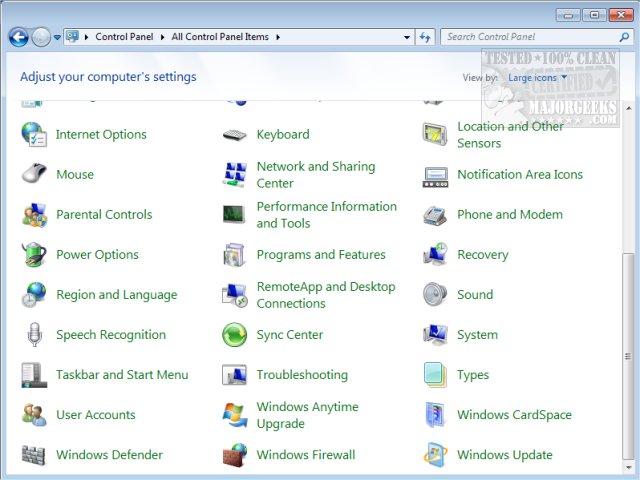Viewport: 640px width, 480px height.
Task: Click the Mouse icon
Action: [34, 174]
